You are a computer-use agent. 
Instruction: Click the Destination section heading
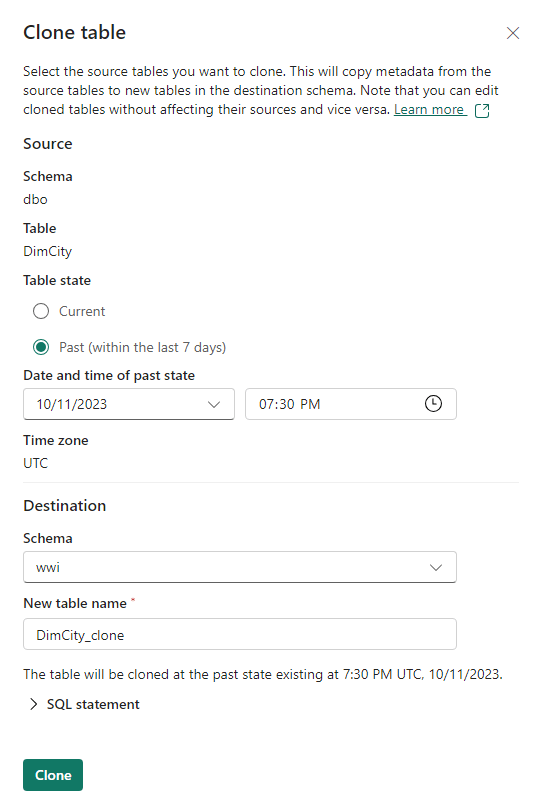pos(65,506)
